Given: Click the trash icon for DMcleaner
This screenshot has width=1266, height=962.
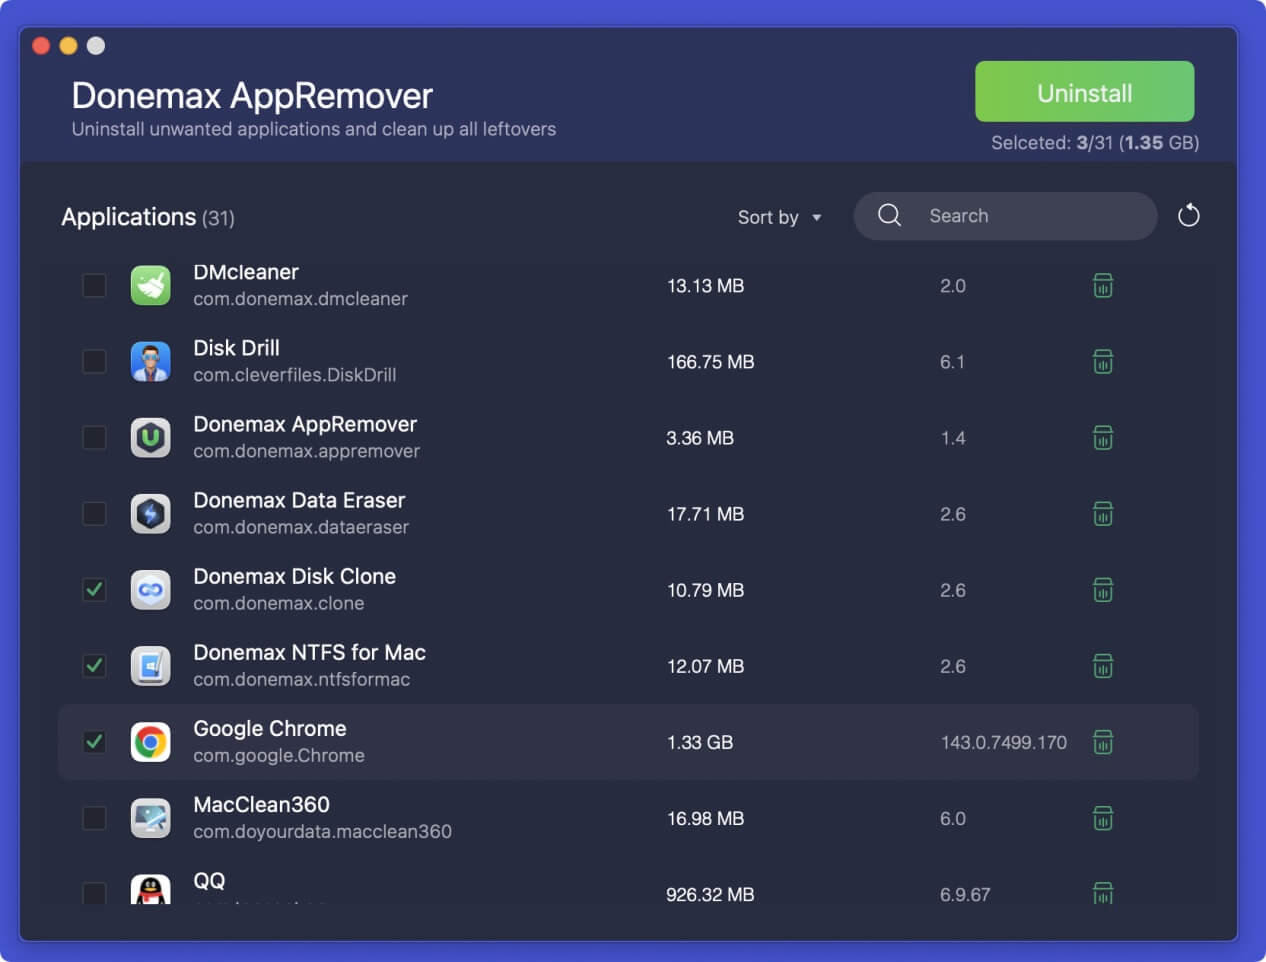Looking at the screenshot, I should click(1102, 286).
